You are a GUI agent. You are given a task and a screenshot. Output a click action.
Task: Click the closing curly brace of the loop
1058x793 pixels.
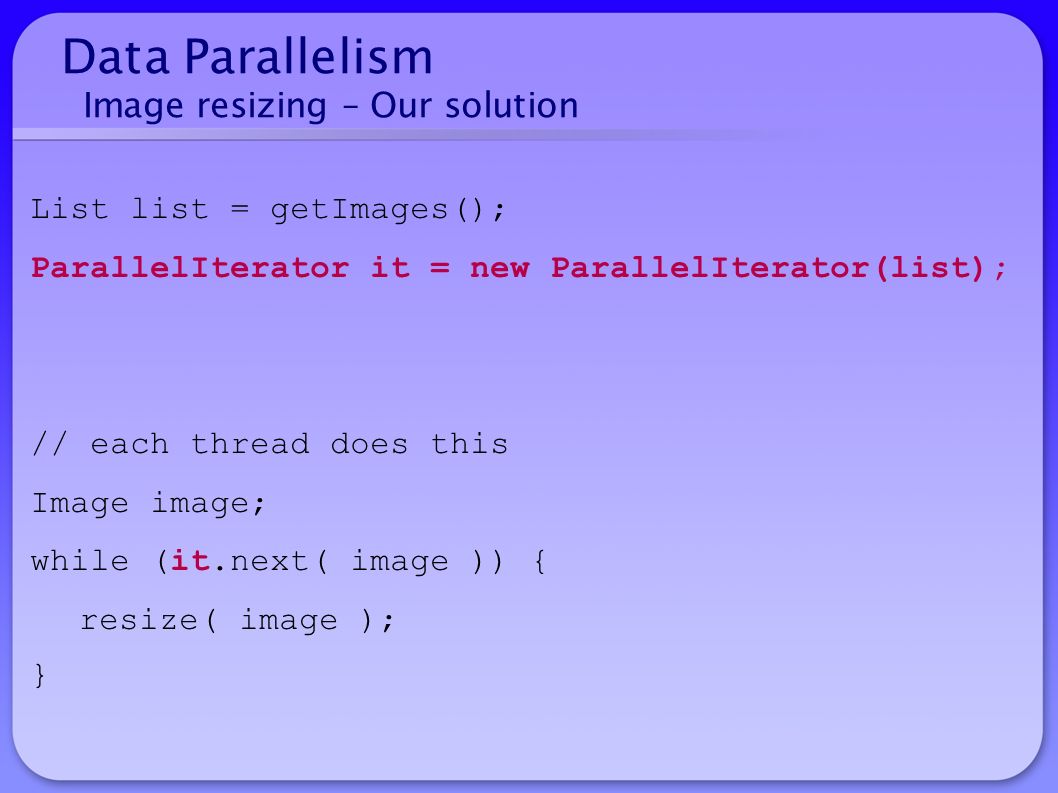pos(39,675)
